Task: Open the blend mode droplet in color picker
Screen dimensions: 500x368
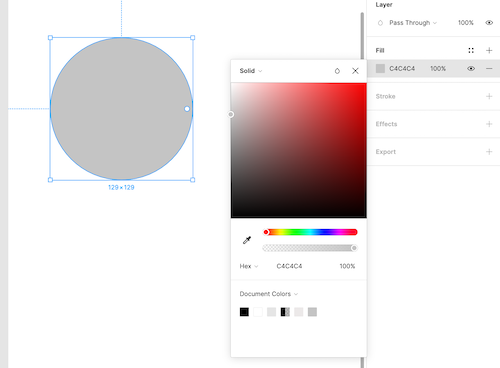Action: point(337,71)
